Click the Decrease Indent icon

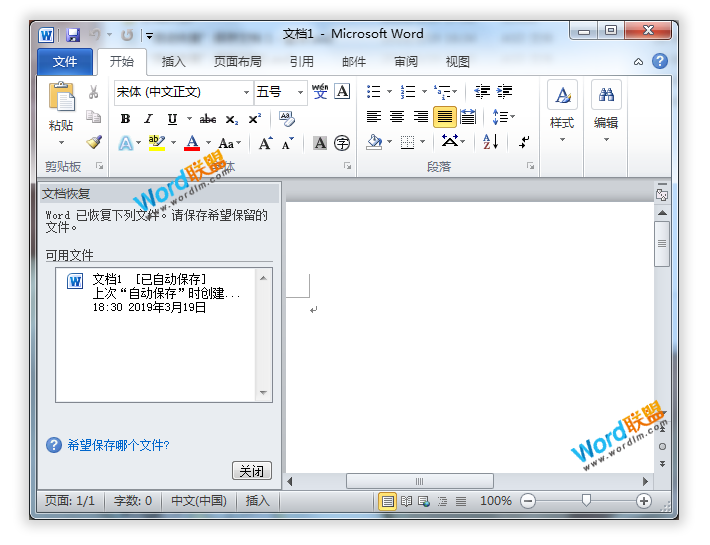point(482,92)
